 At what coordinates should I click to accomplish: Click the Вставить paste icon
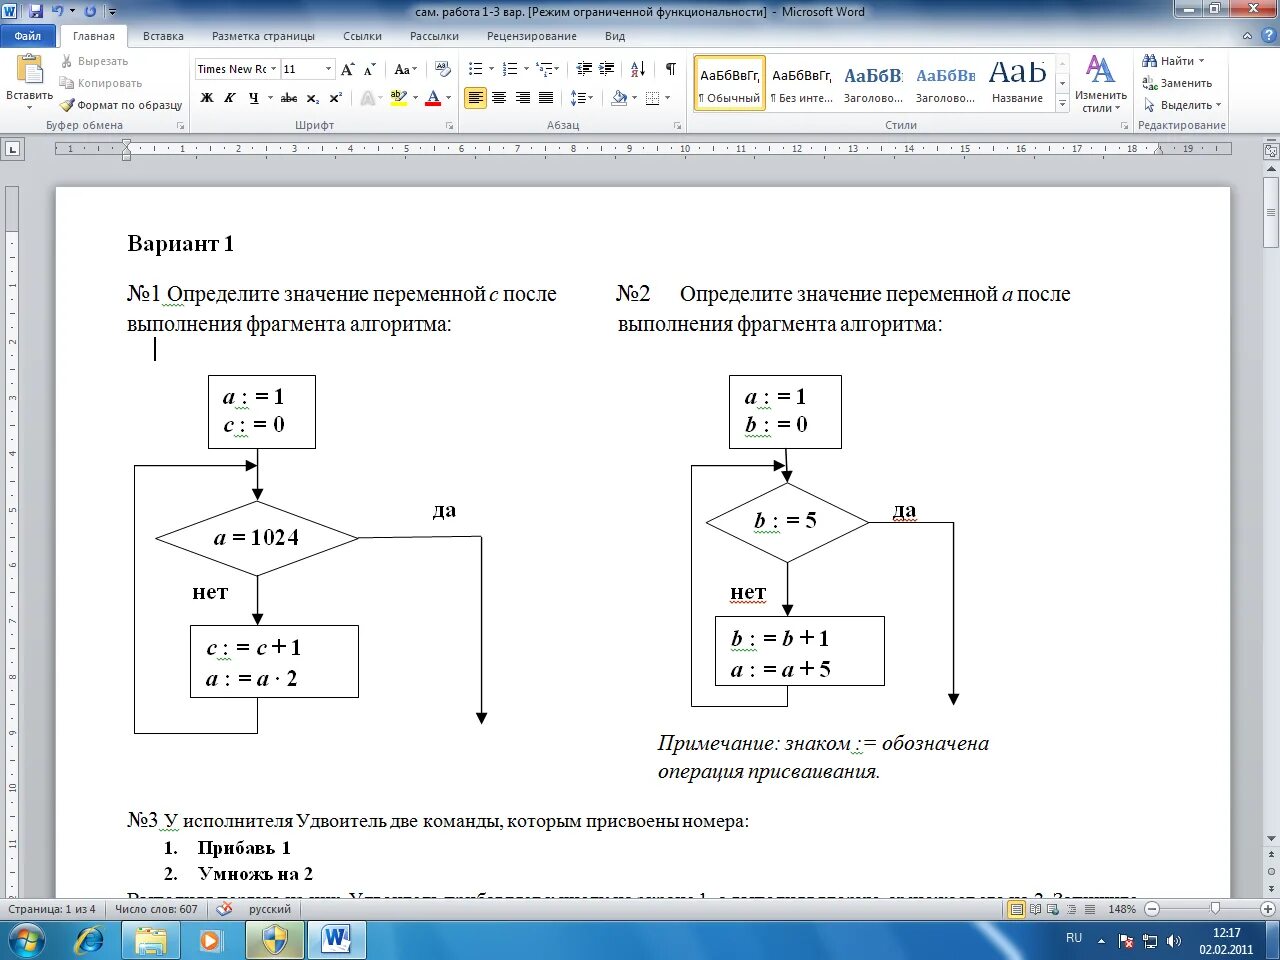click(30, 70)
